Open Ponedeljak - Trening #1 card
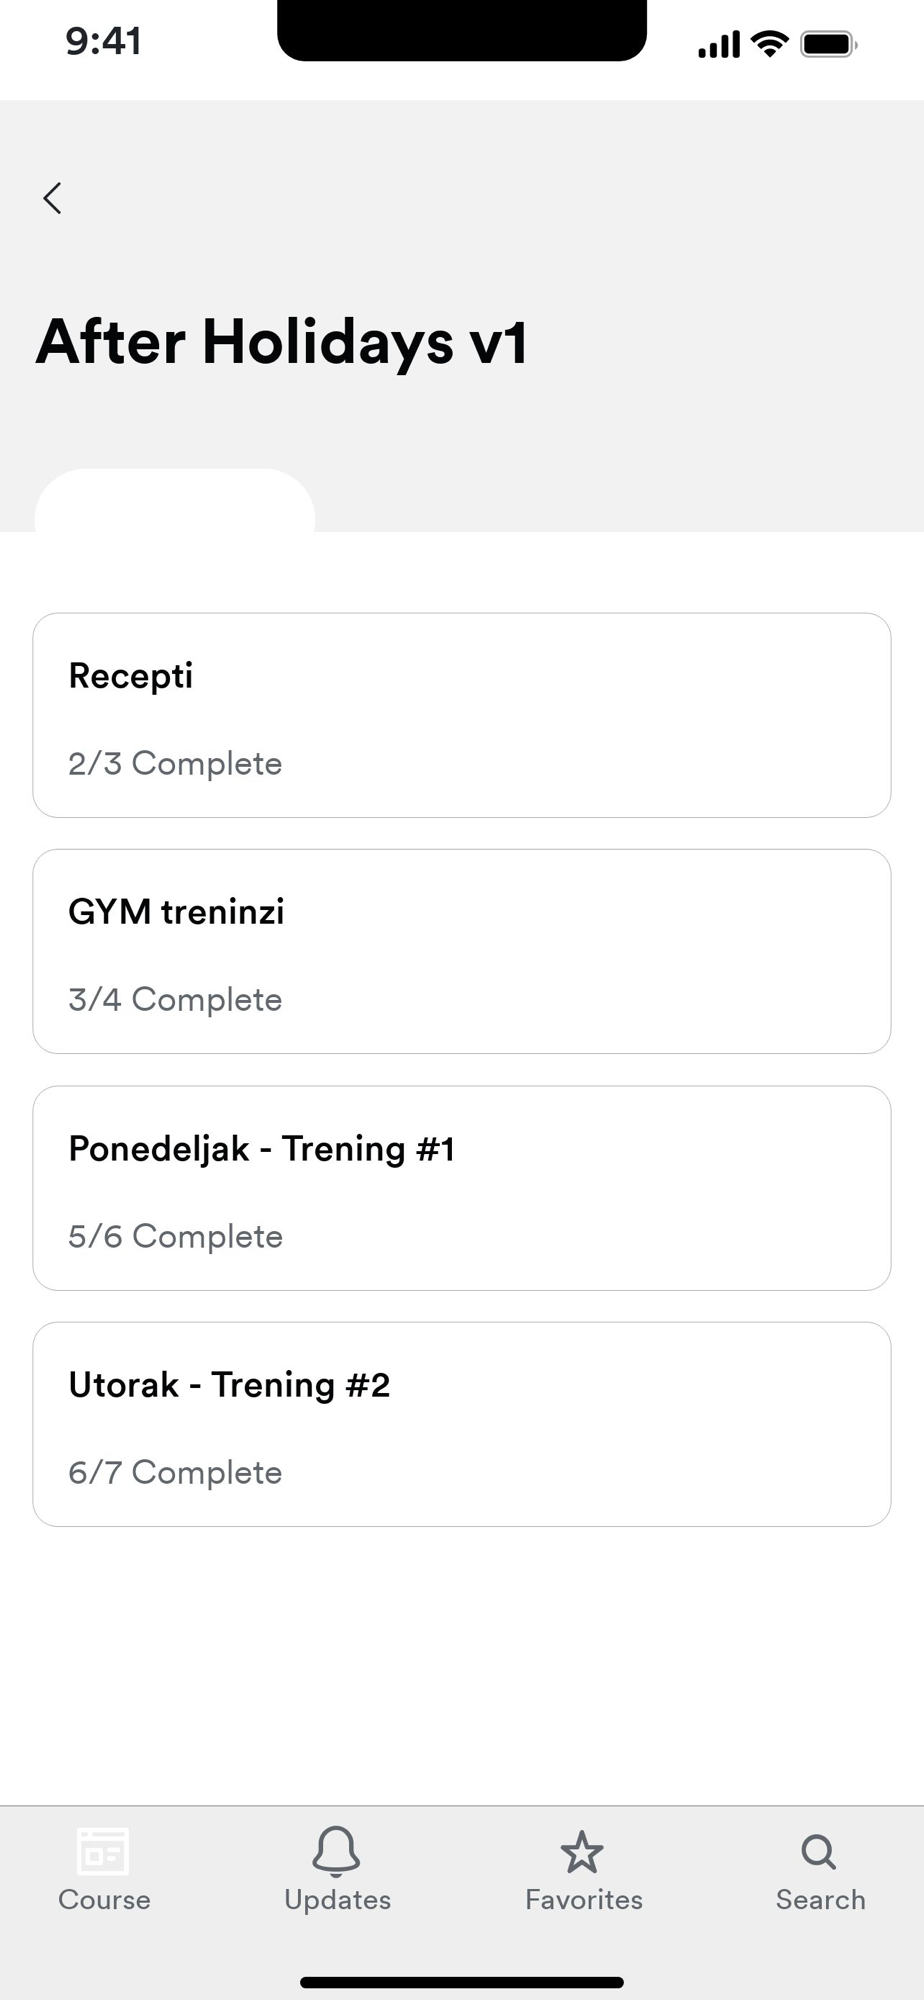The height and width of the screenshot is (2000, 924). [462, 1188]
